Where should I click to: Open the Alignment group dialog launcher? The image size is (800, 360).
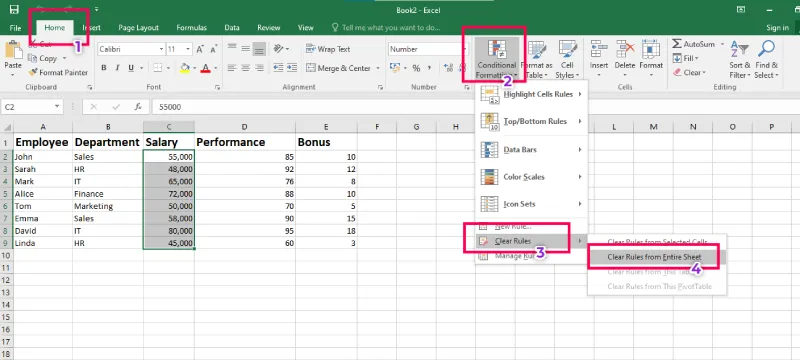point(380,88)
